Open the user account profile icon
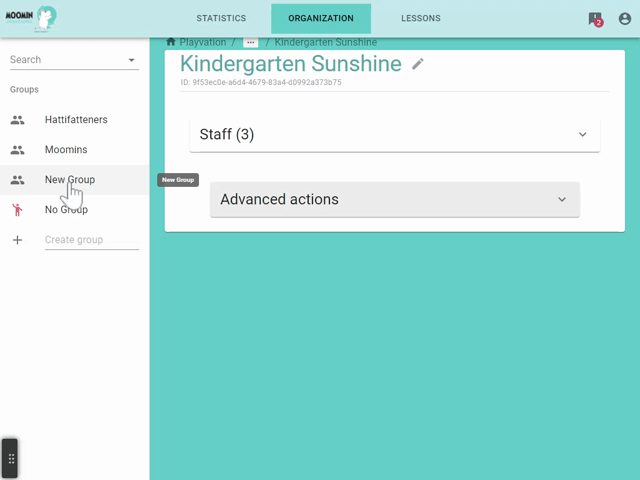The width and height of the screenshot is (640, 480). 624,19
